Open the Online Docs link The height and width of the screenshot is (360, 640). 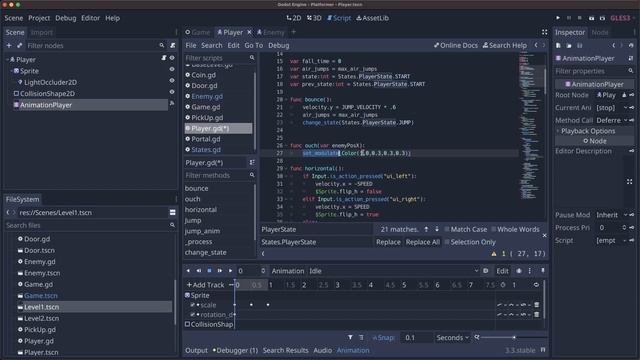coord(456,45)
